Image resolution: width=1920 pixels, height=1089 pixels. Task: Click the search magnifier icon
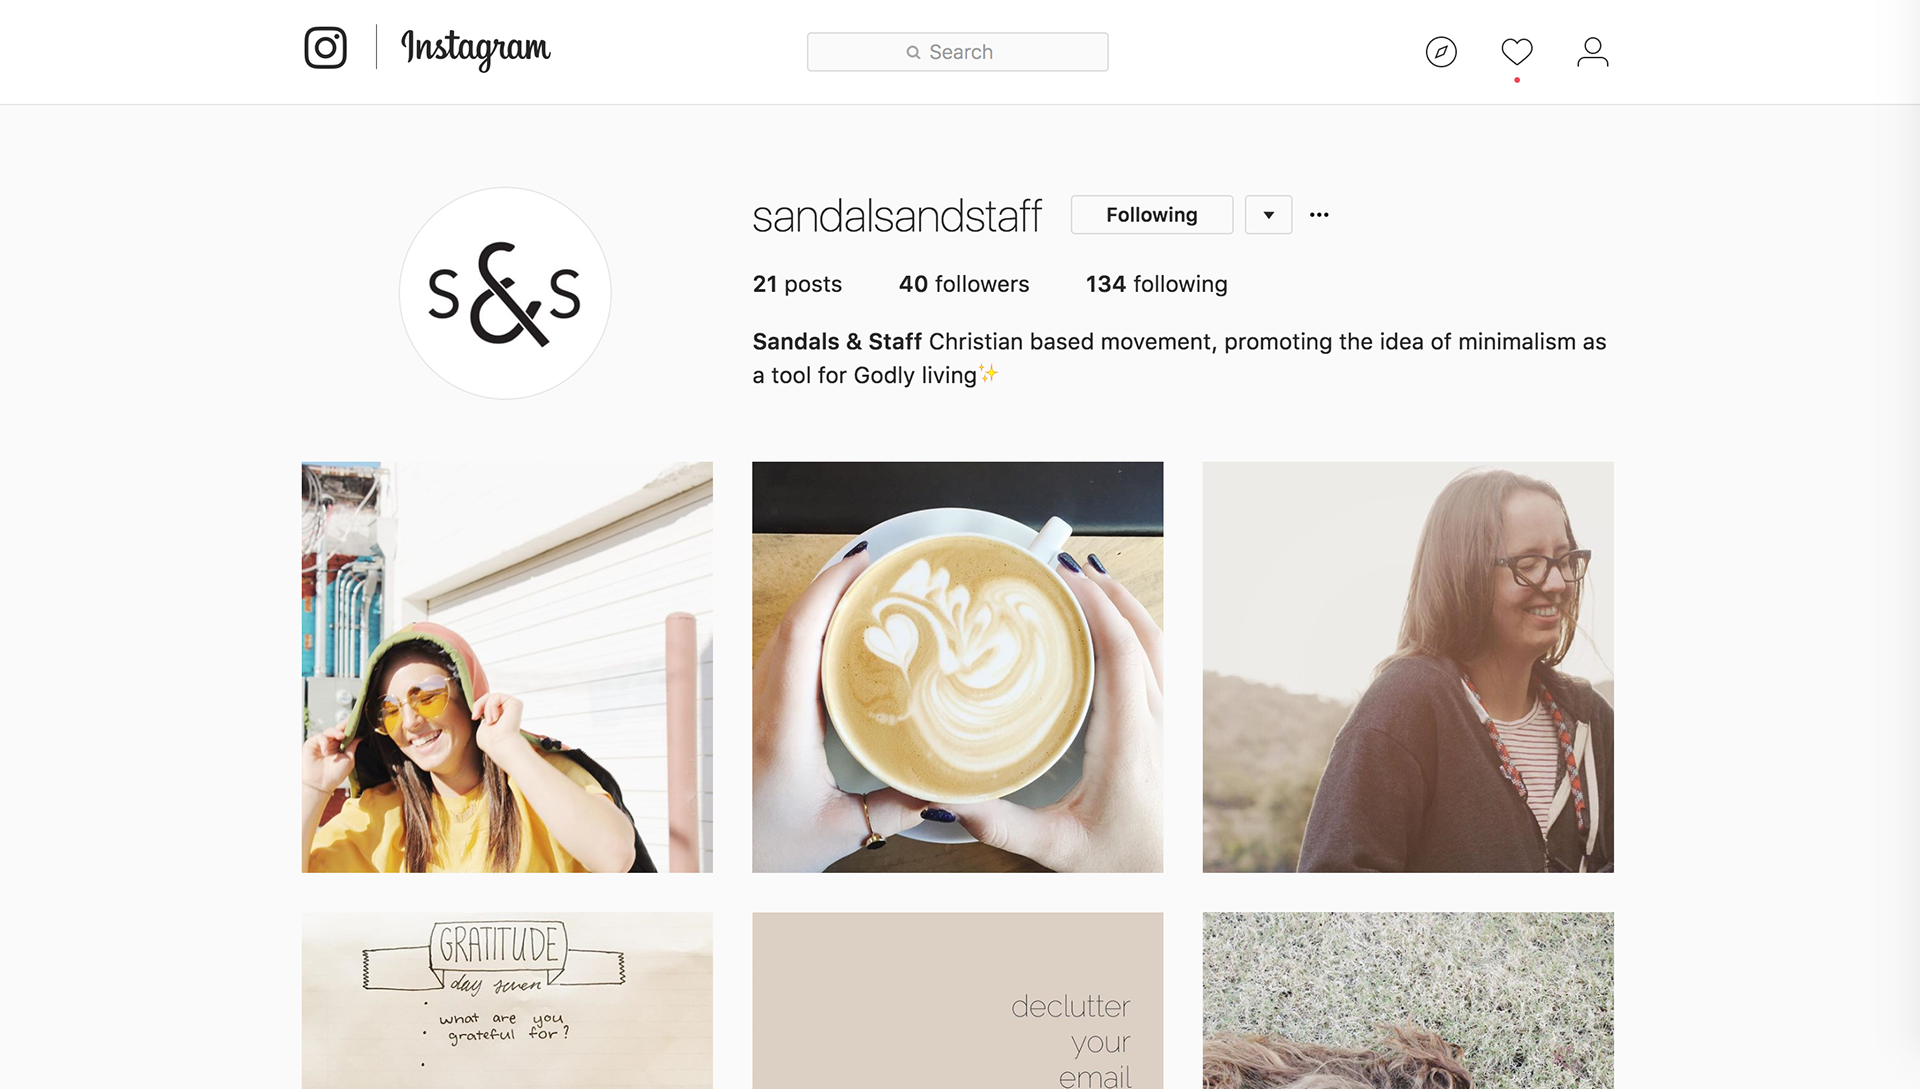point(913,52)
